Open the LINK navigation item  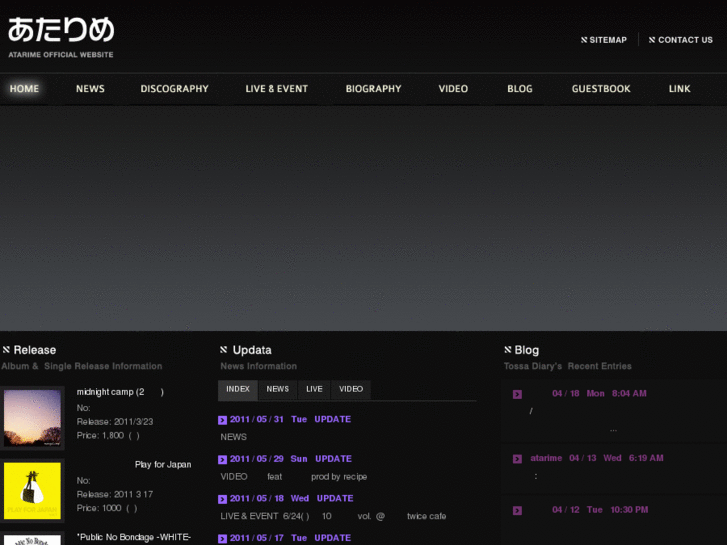(679, 89)
